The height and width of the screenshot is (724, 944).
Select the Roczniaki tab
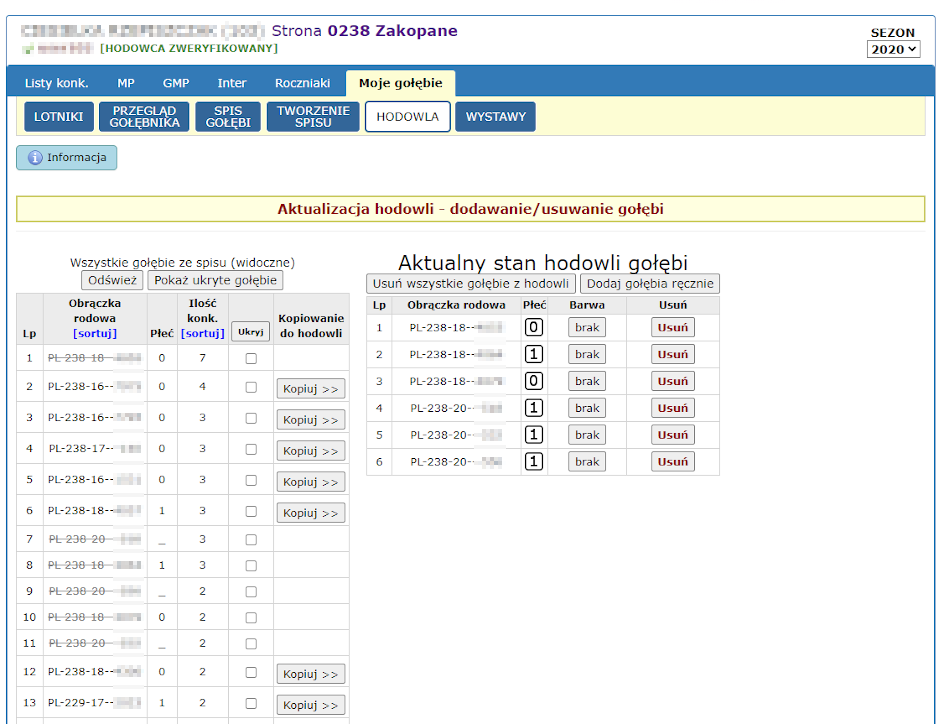(x=302, y=83)
